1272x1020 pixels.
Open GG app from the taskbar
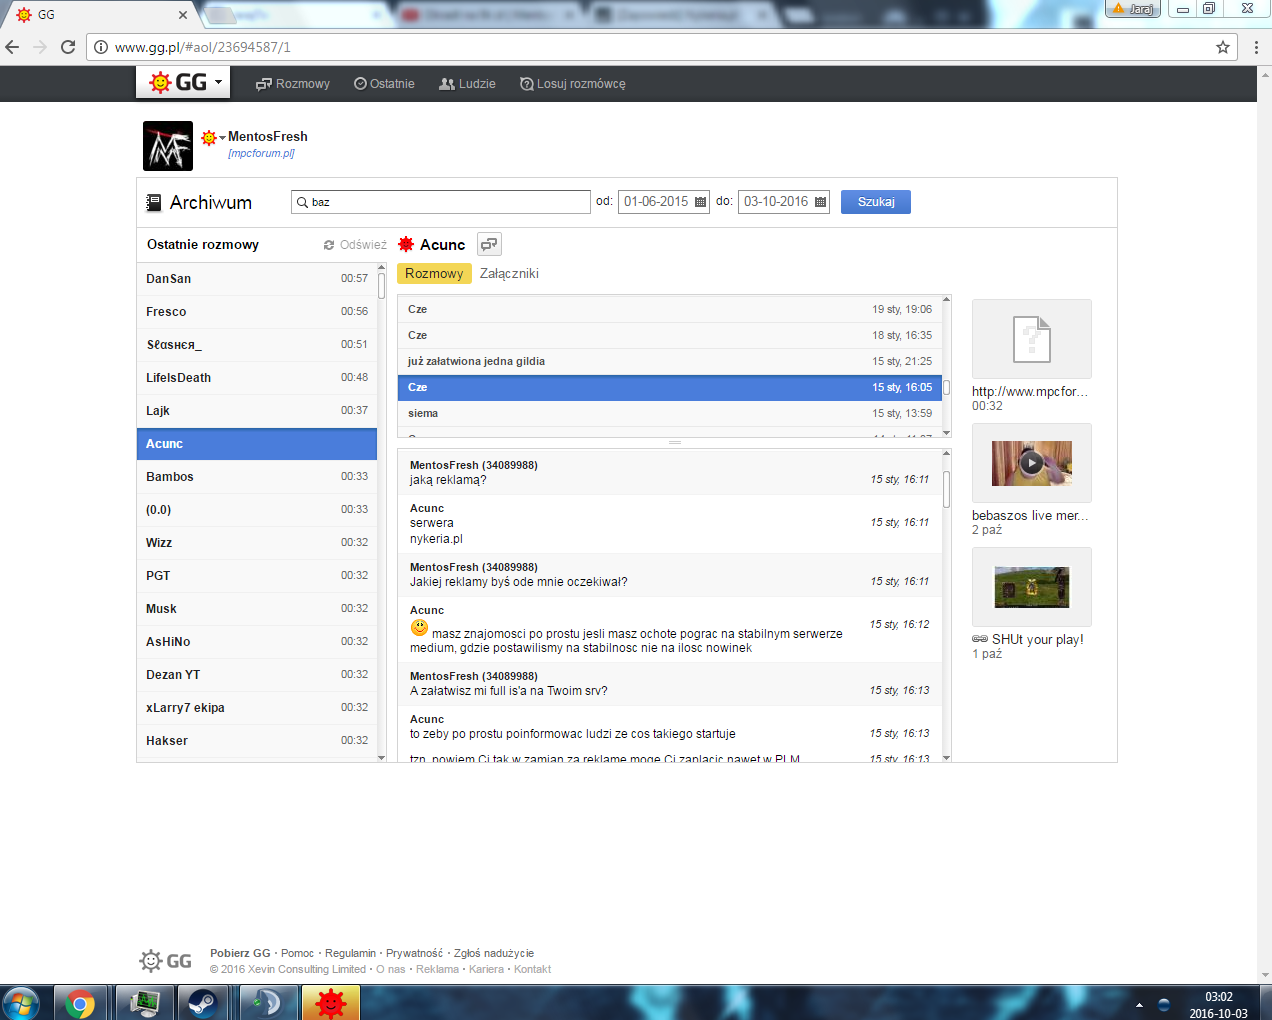tap(330, 1002)
